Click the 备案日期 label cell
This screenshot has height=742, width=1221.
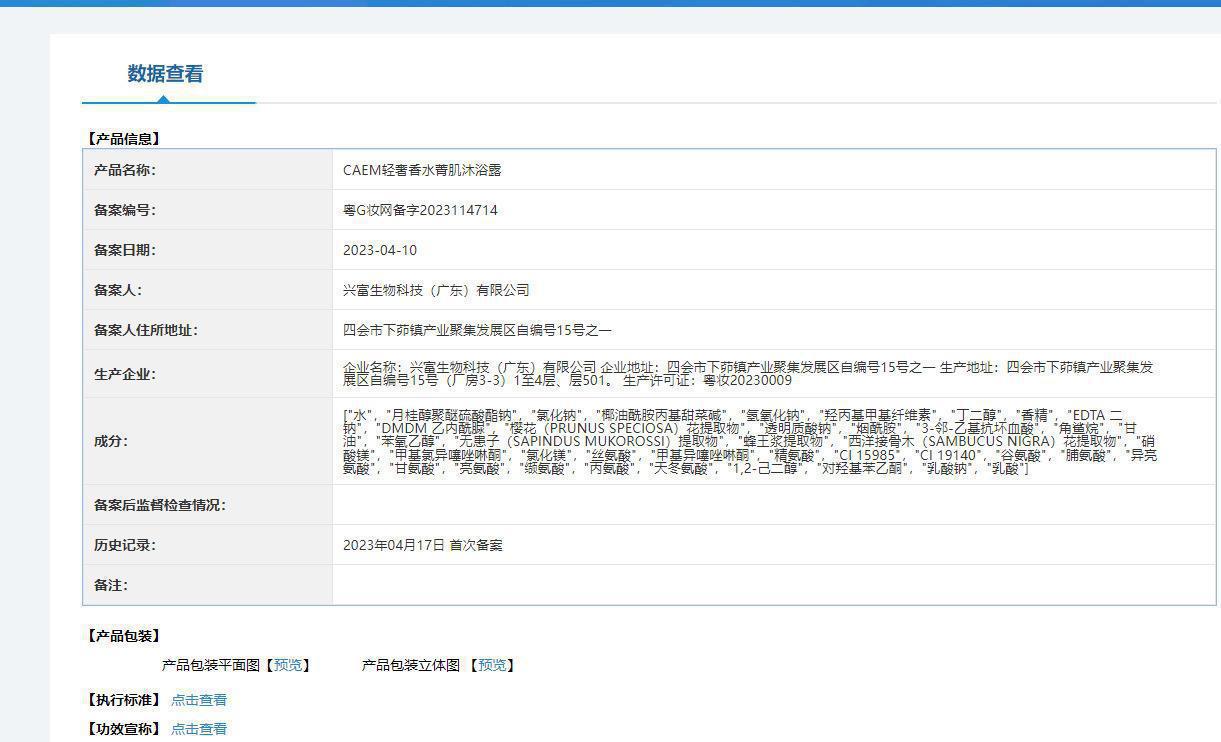208,250
